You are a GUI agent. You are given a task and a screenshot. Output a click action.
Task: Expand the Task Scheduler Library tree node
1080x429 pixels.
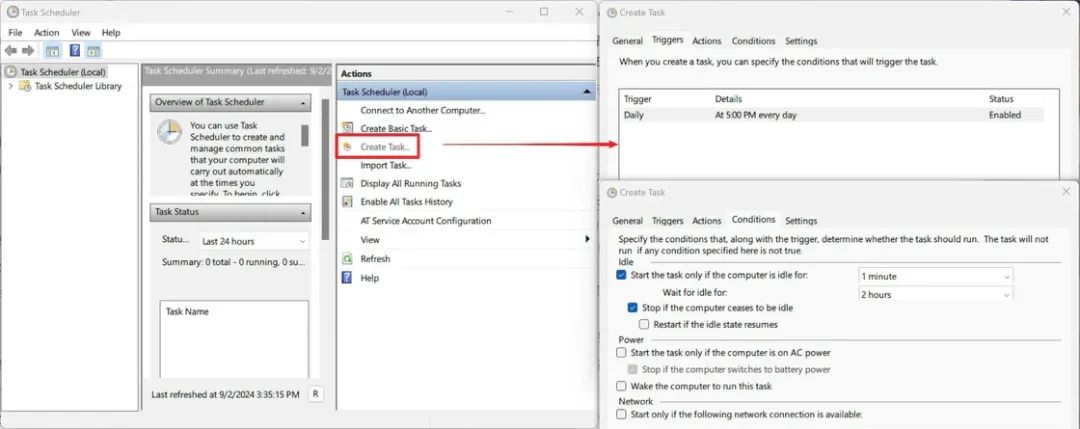pos(10,86)
